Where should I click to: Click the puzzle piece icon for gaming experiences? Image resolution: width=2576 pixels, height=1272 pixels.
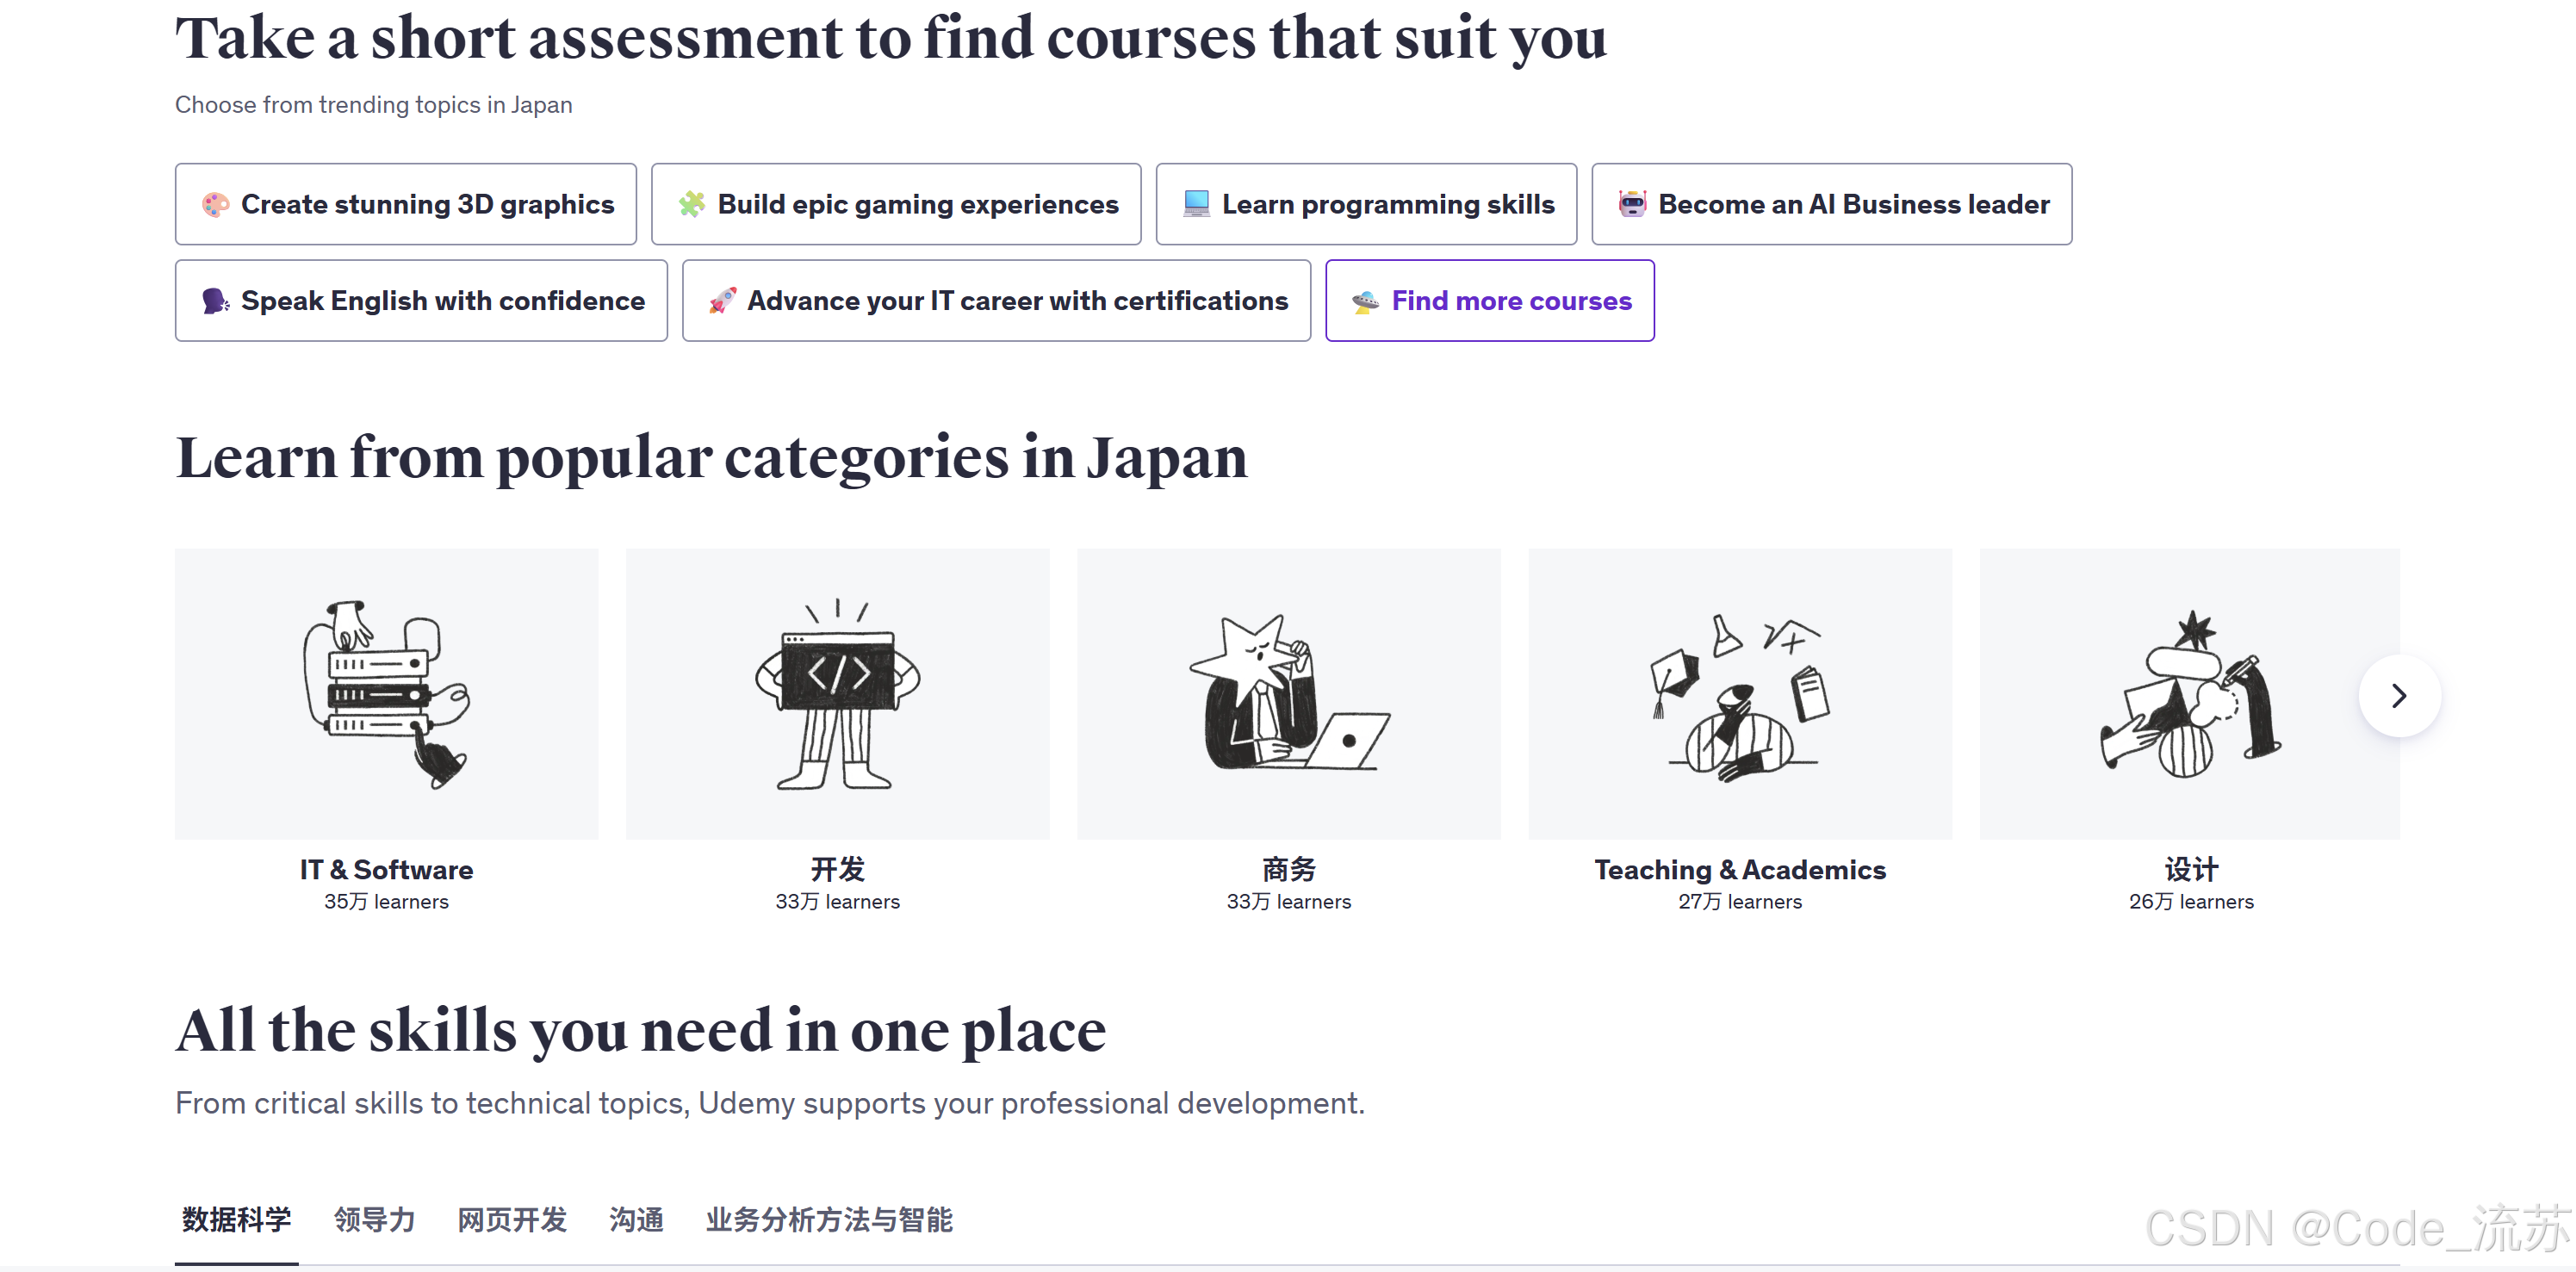click(691, 204)
